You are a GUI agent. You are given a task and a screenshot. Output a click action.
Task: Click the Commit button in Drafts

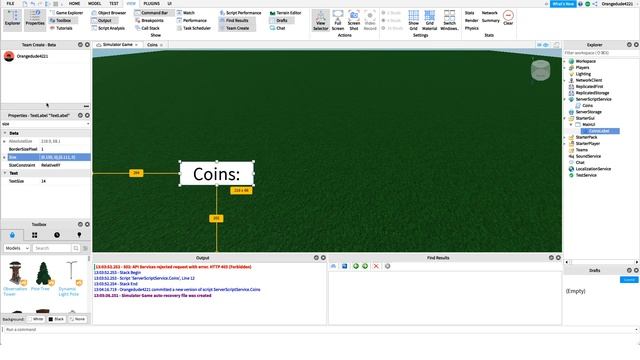point(629,280)
